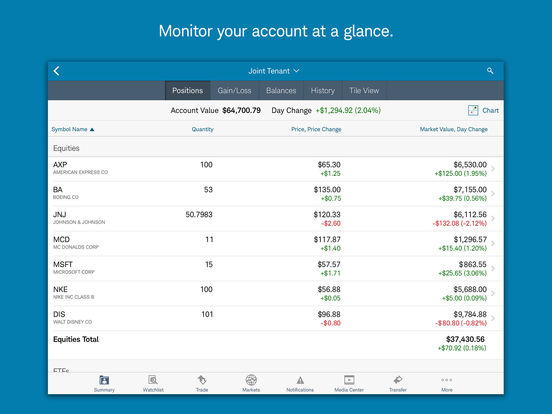Click JNJ market value $6,112.56

[x=470, y=214]
